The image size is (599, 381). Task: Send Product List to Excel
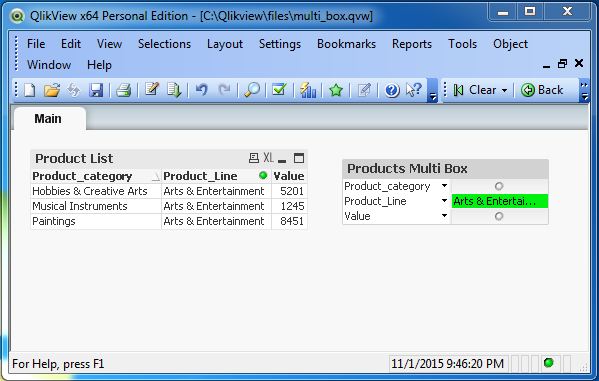(268, 158)
